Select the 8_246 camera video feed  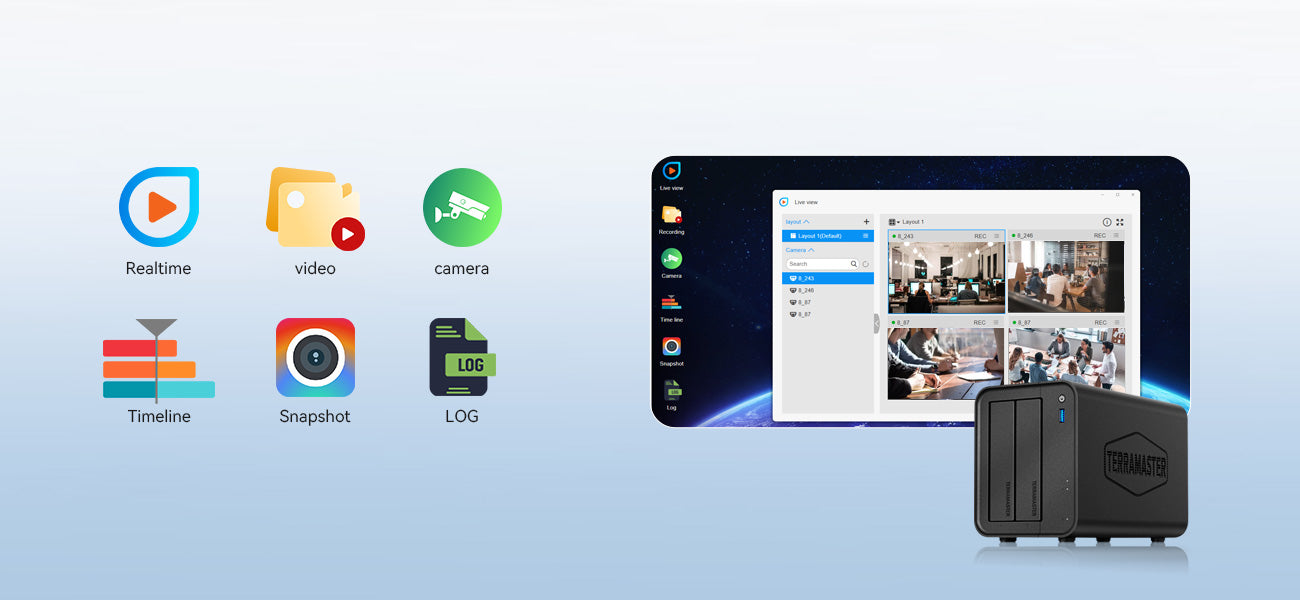1065,276
